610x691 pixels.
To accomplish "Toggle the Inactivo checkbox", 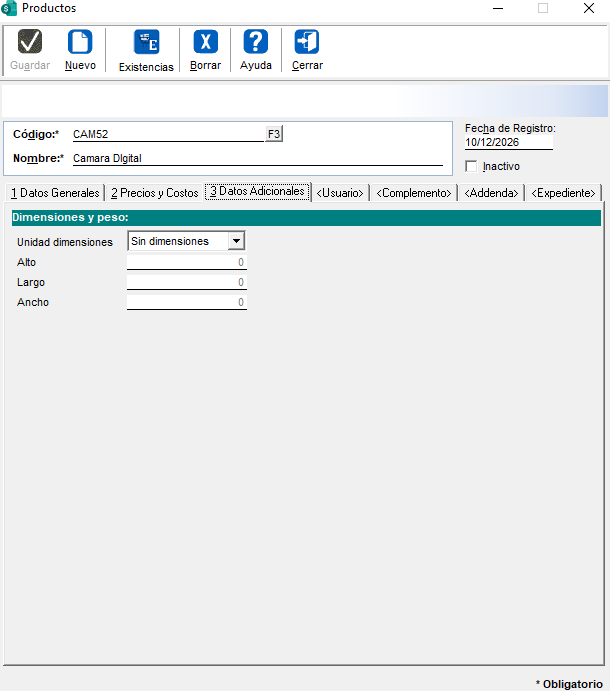I will point(471,167).
